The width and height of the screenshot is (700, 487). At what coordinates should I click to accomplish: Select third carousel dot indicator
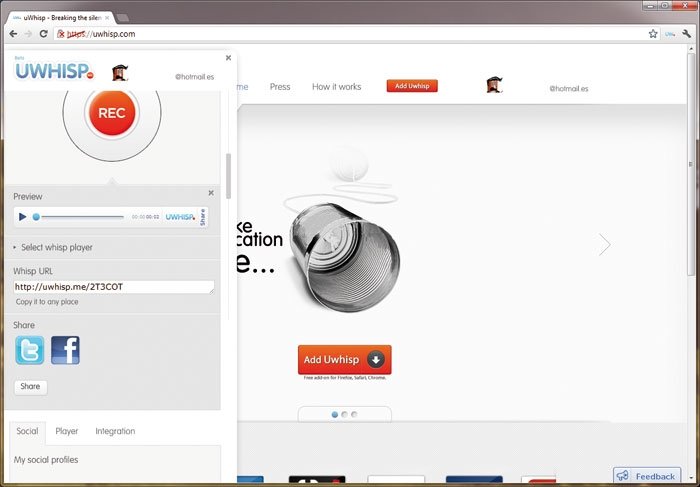[354, 415]
